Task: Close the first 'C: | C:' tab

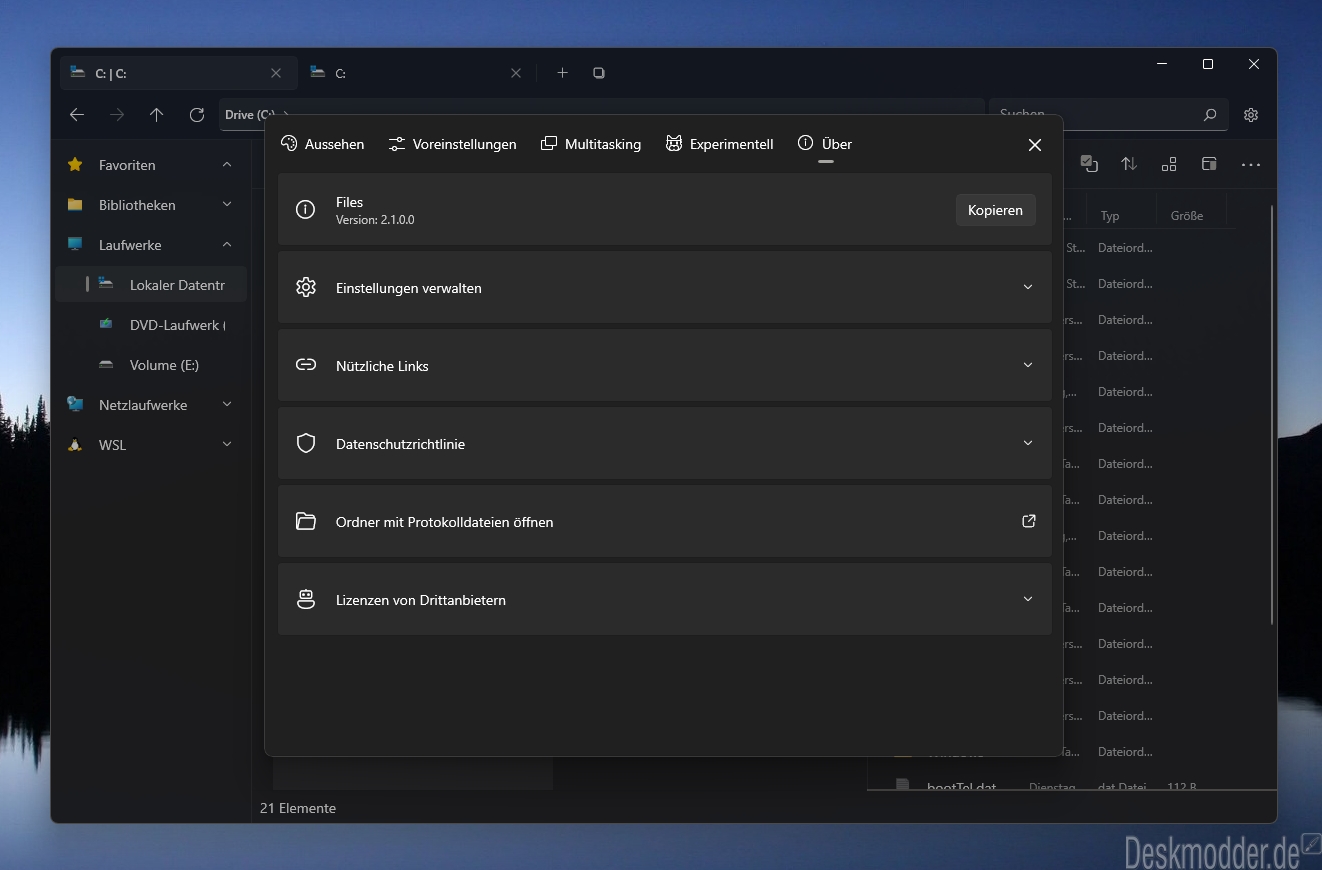Action: [x=276, y=73]
